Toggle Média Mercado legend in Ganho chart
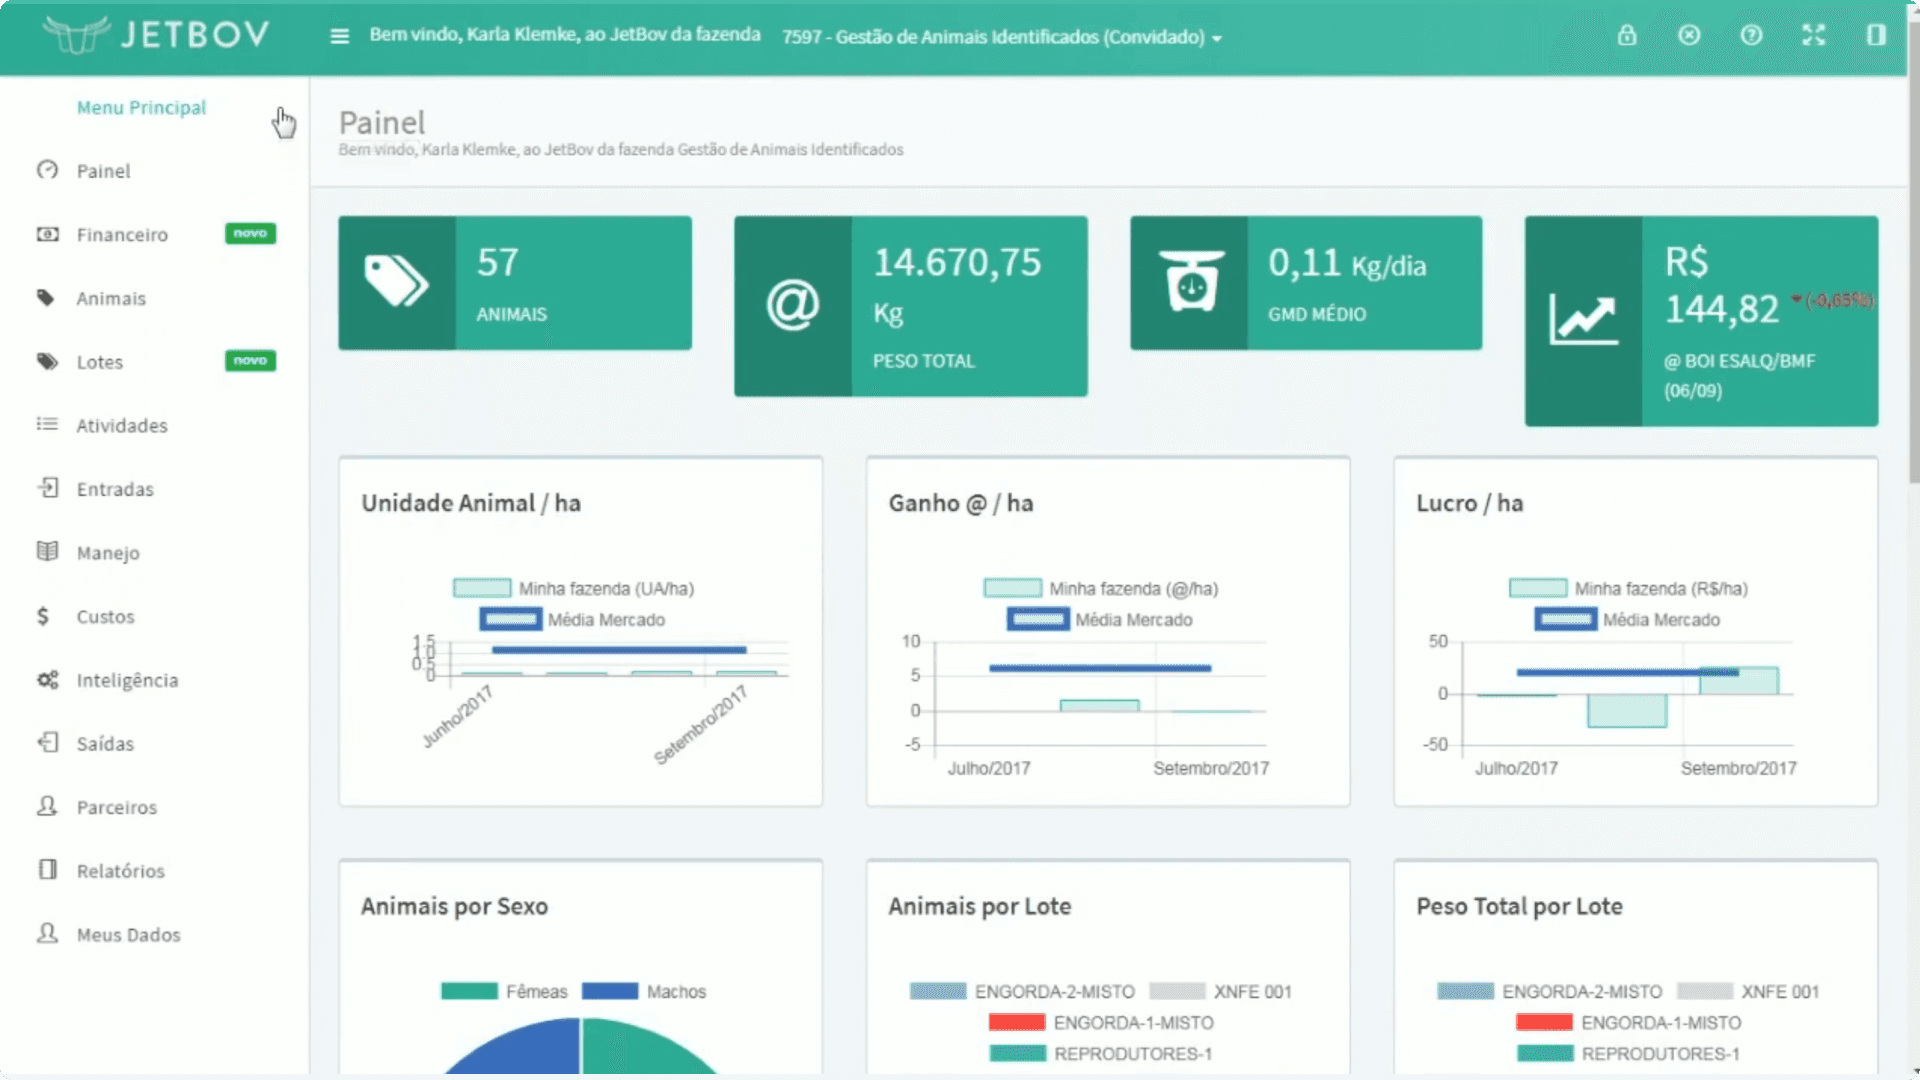The image size is (1920, 1080). (1100, 619)
